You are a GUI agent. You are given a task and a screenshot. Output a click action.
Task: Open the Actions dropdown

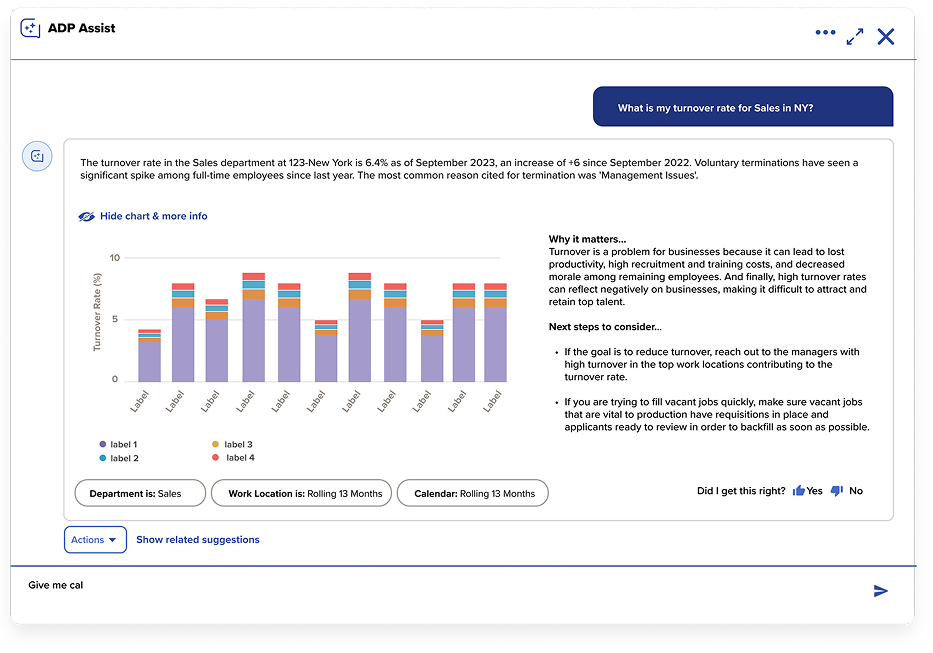(x=95, y=540)
